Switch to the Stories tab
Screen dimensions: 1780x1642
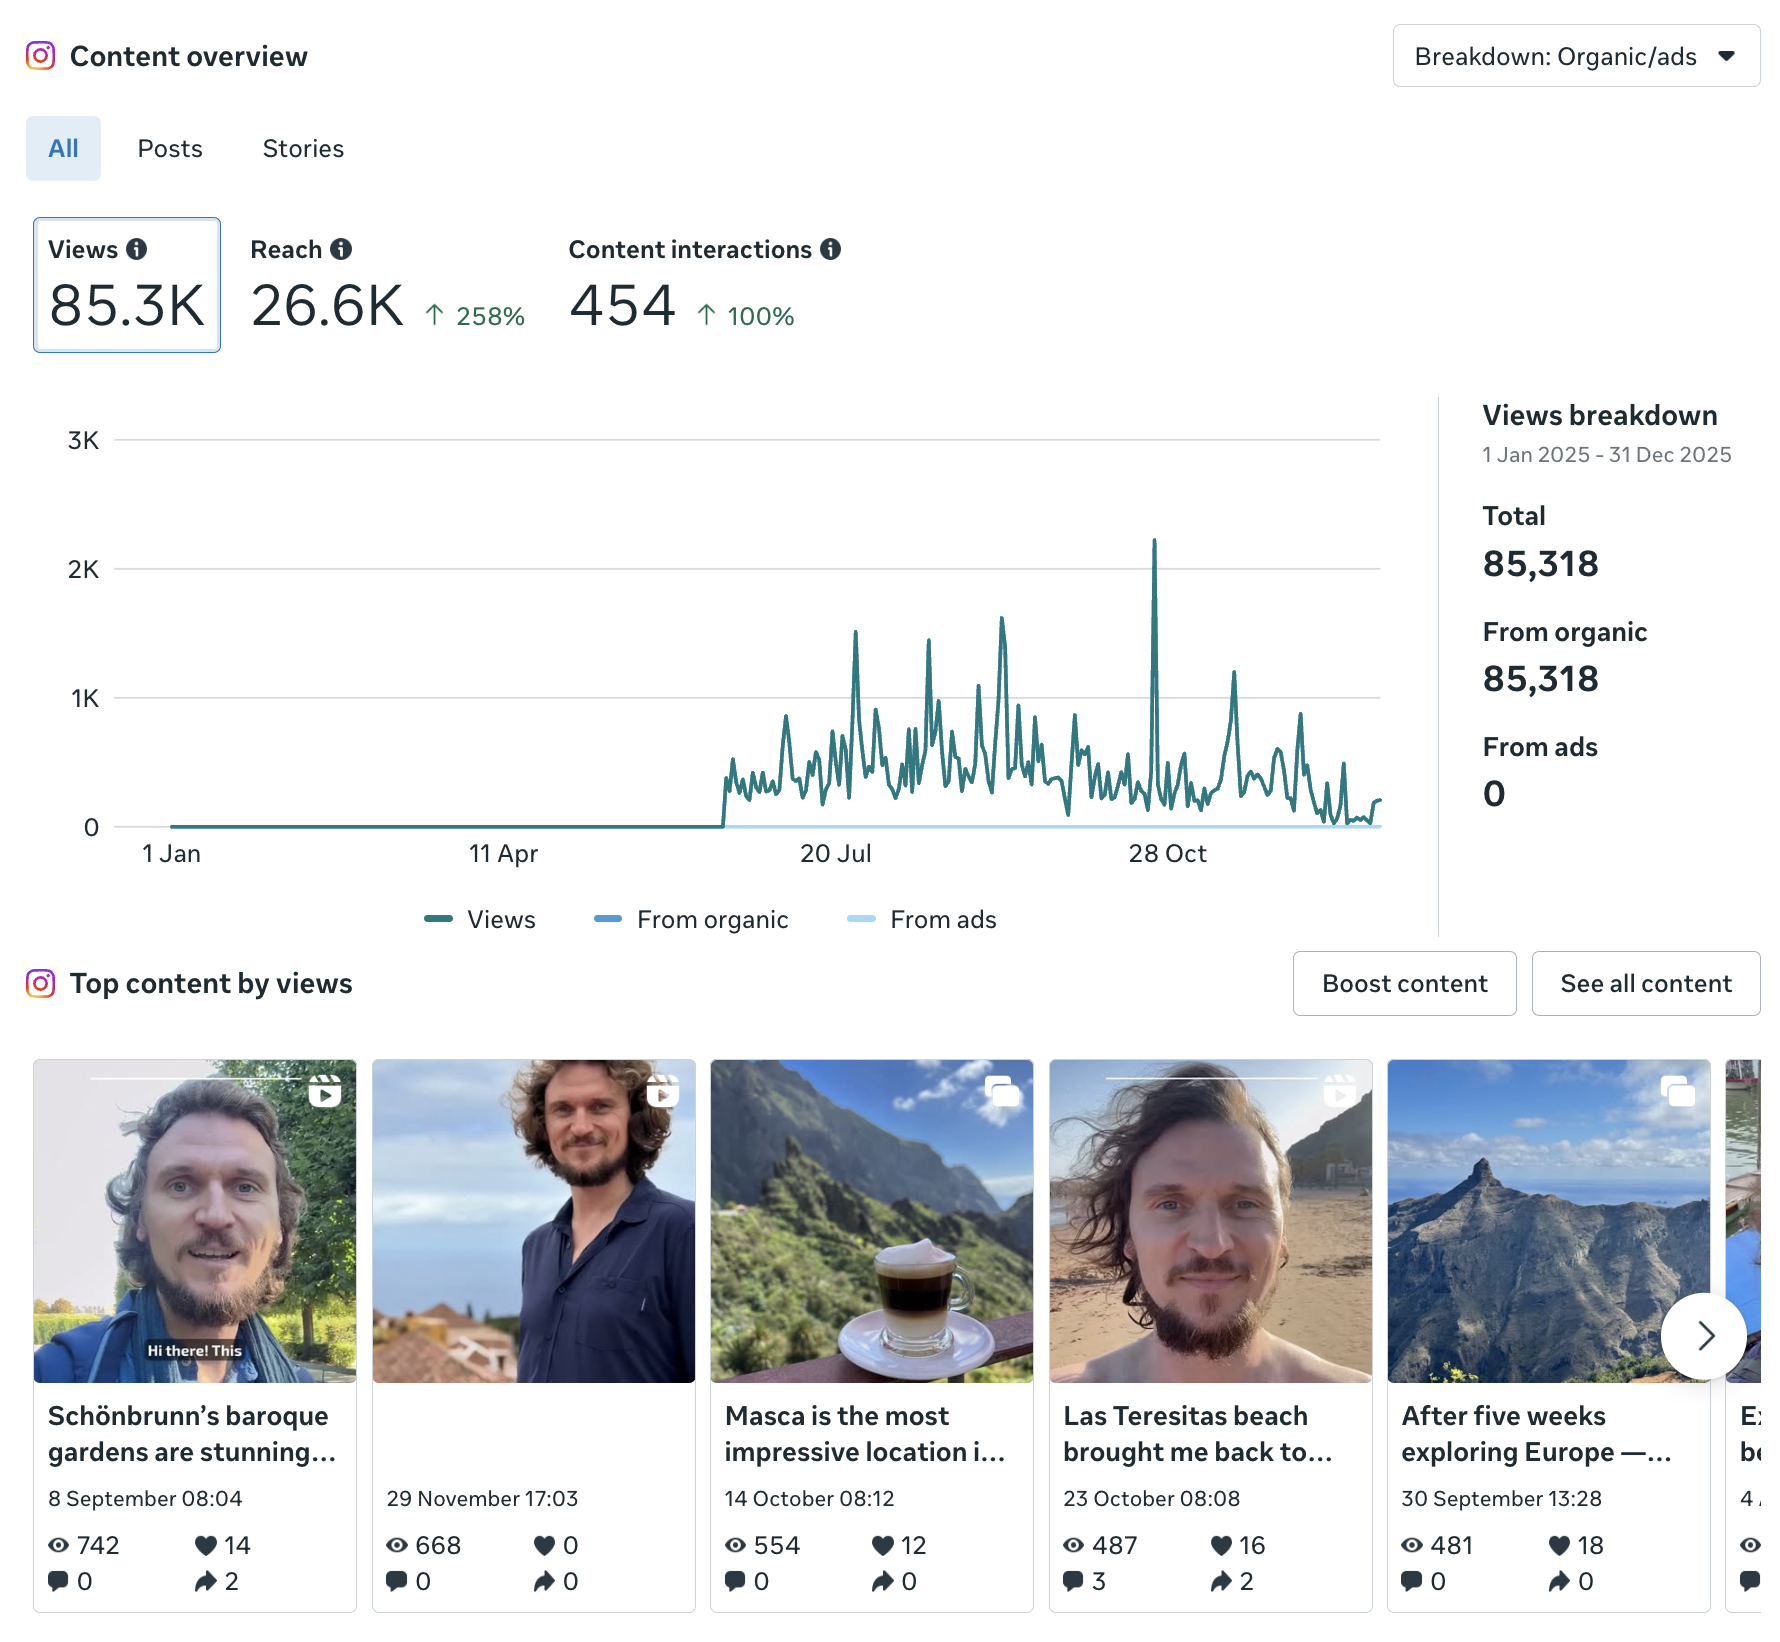point(303,149)
